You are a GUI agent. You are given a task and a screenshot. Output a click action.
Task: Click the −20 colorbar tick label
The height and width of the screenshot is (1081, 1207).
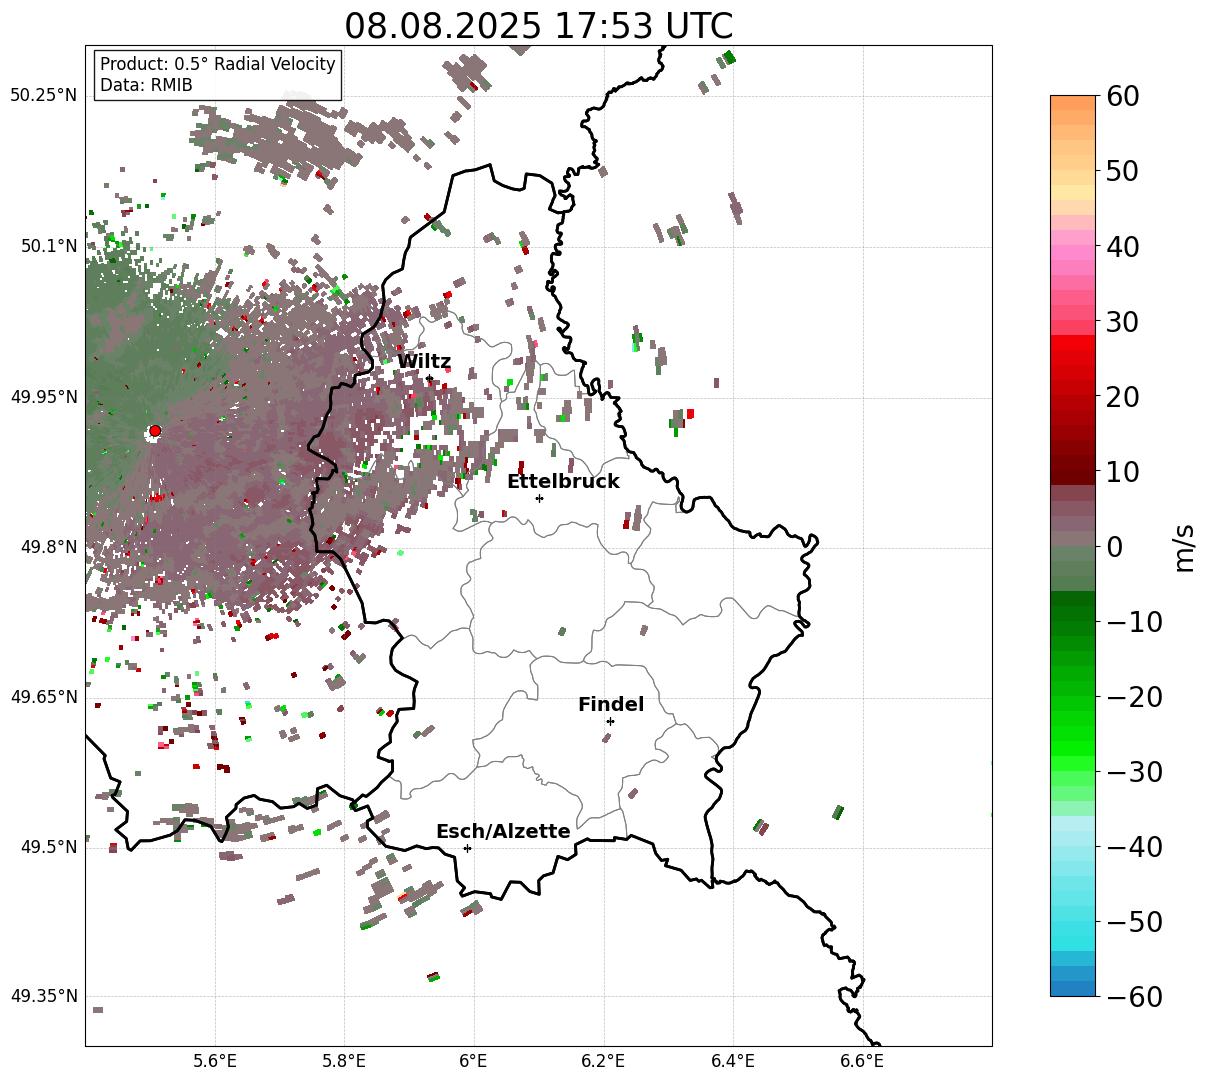pos(1134,696)
